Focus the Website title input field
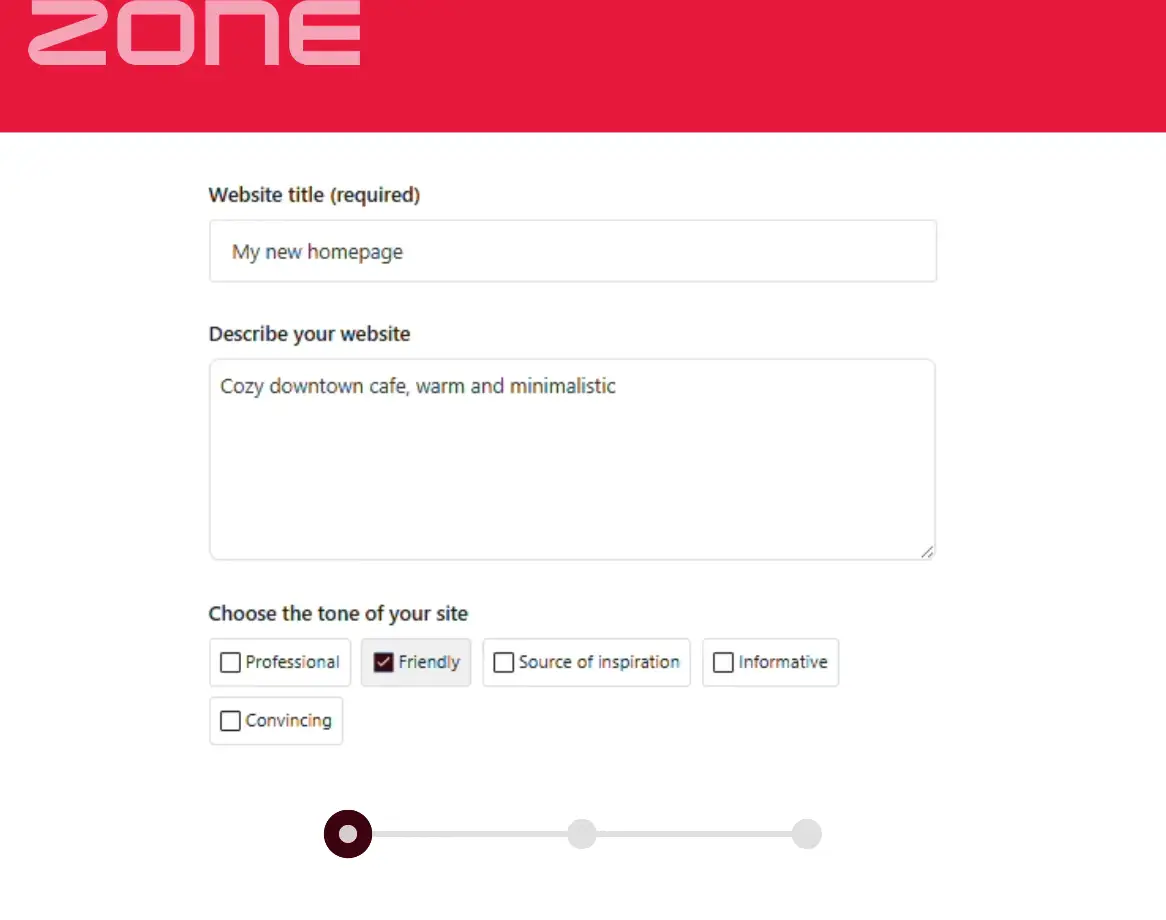The height and width of the screenshot is (920, 1166). click(x=572, y=251)
